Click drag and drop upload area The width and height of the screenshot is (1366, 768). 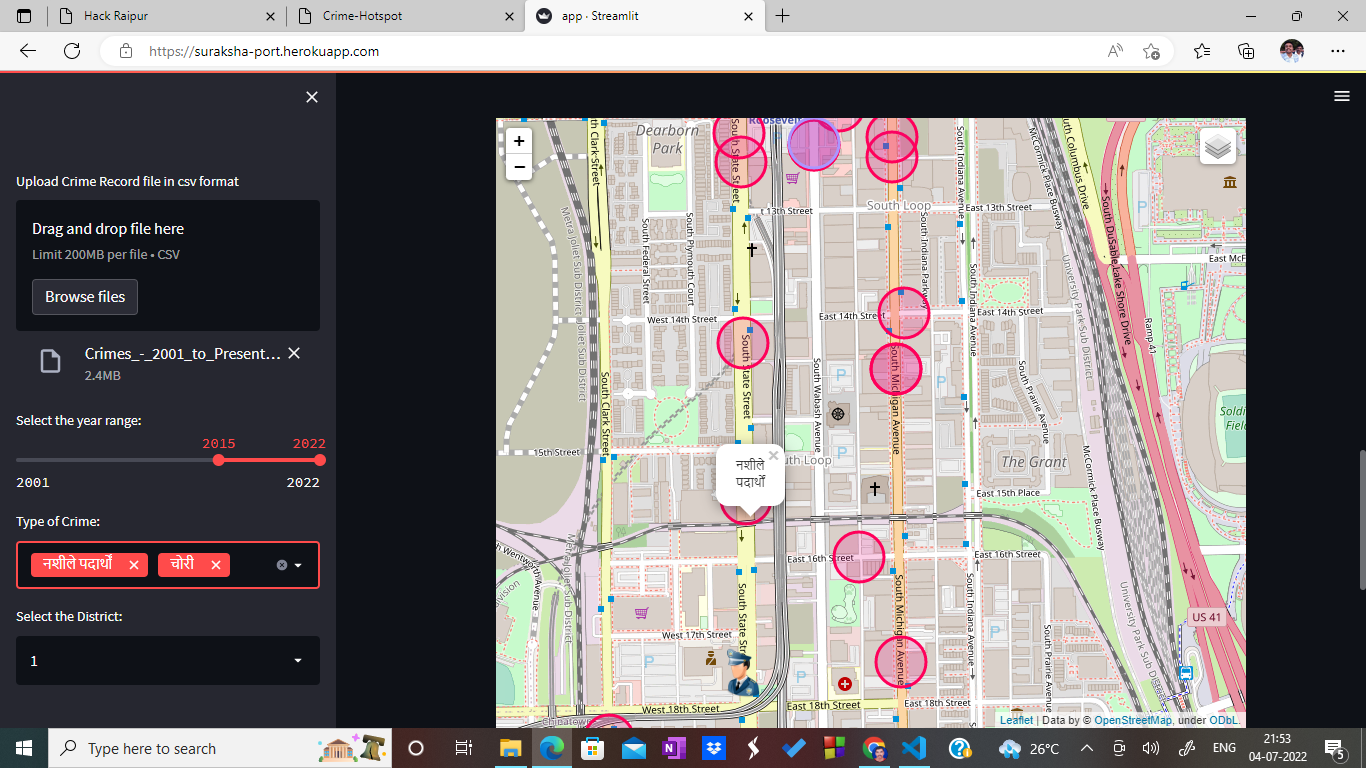[x=168, y=265]
